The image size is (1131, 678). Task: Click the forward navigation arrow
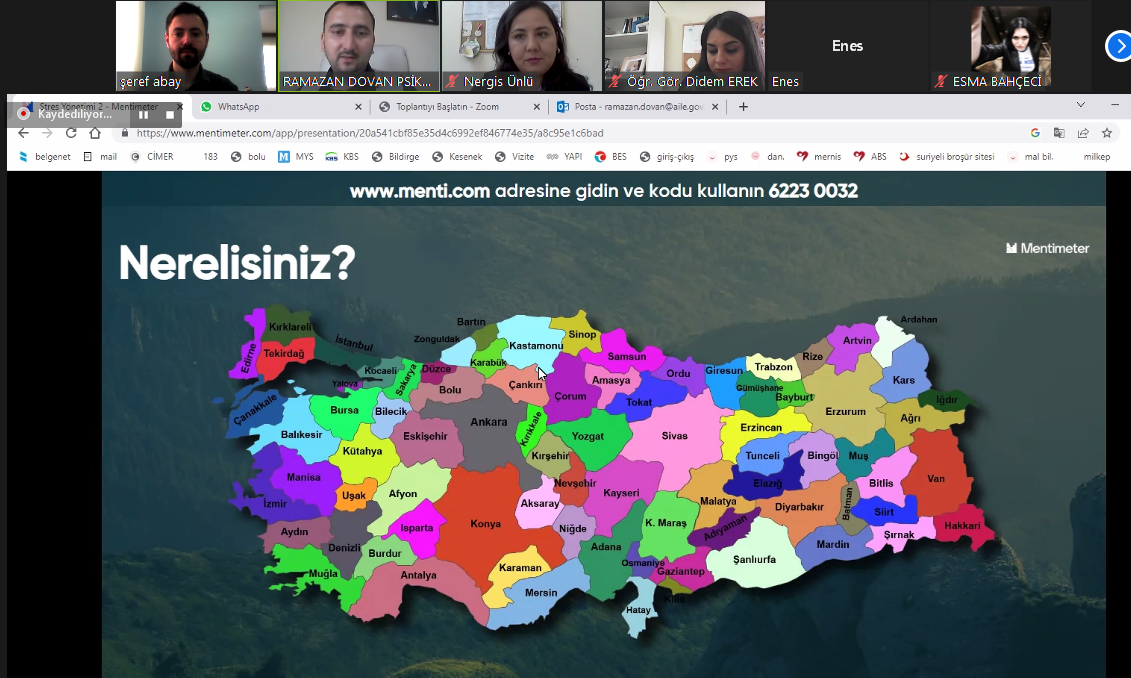pos(47,133)
